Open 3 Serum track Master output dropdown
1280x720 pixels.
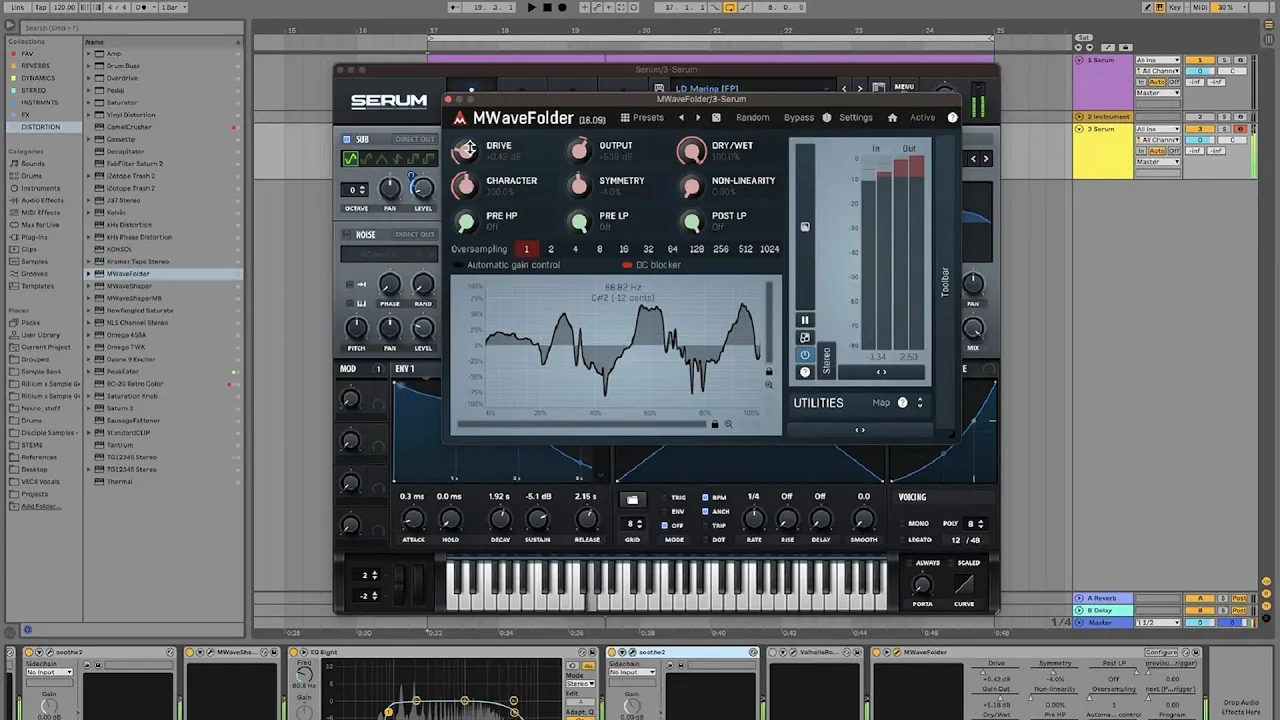[x=1158, y=162]
